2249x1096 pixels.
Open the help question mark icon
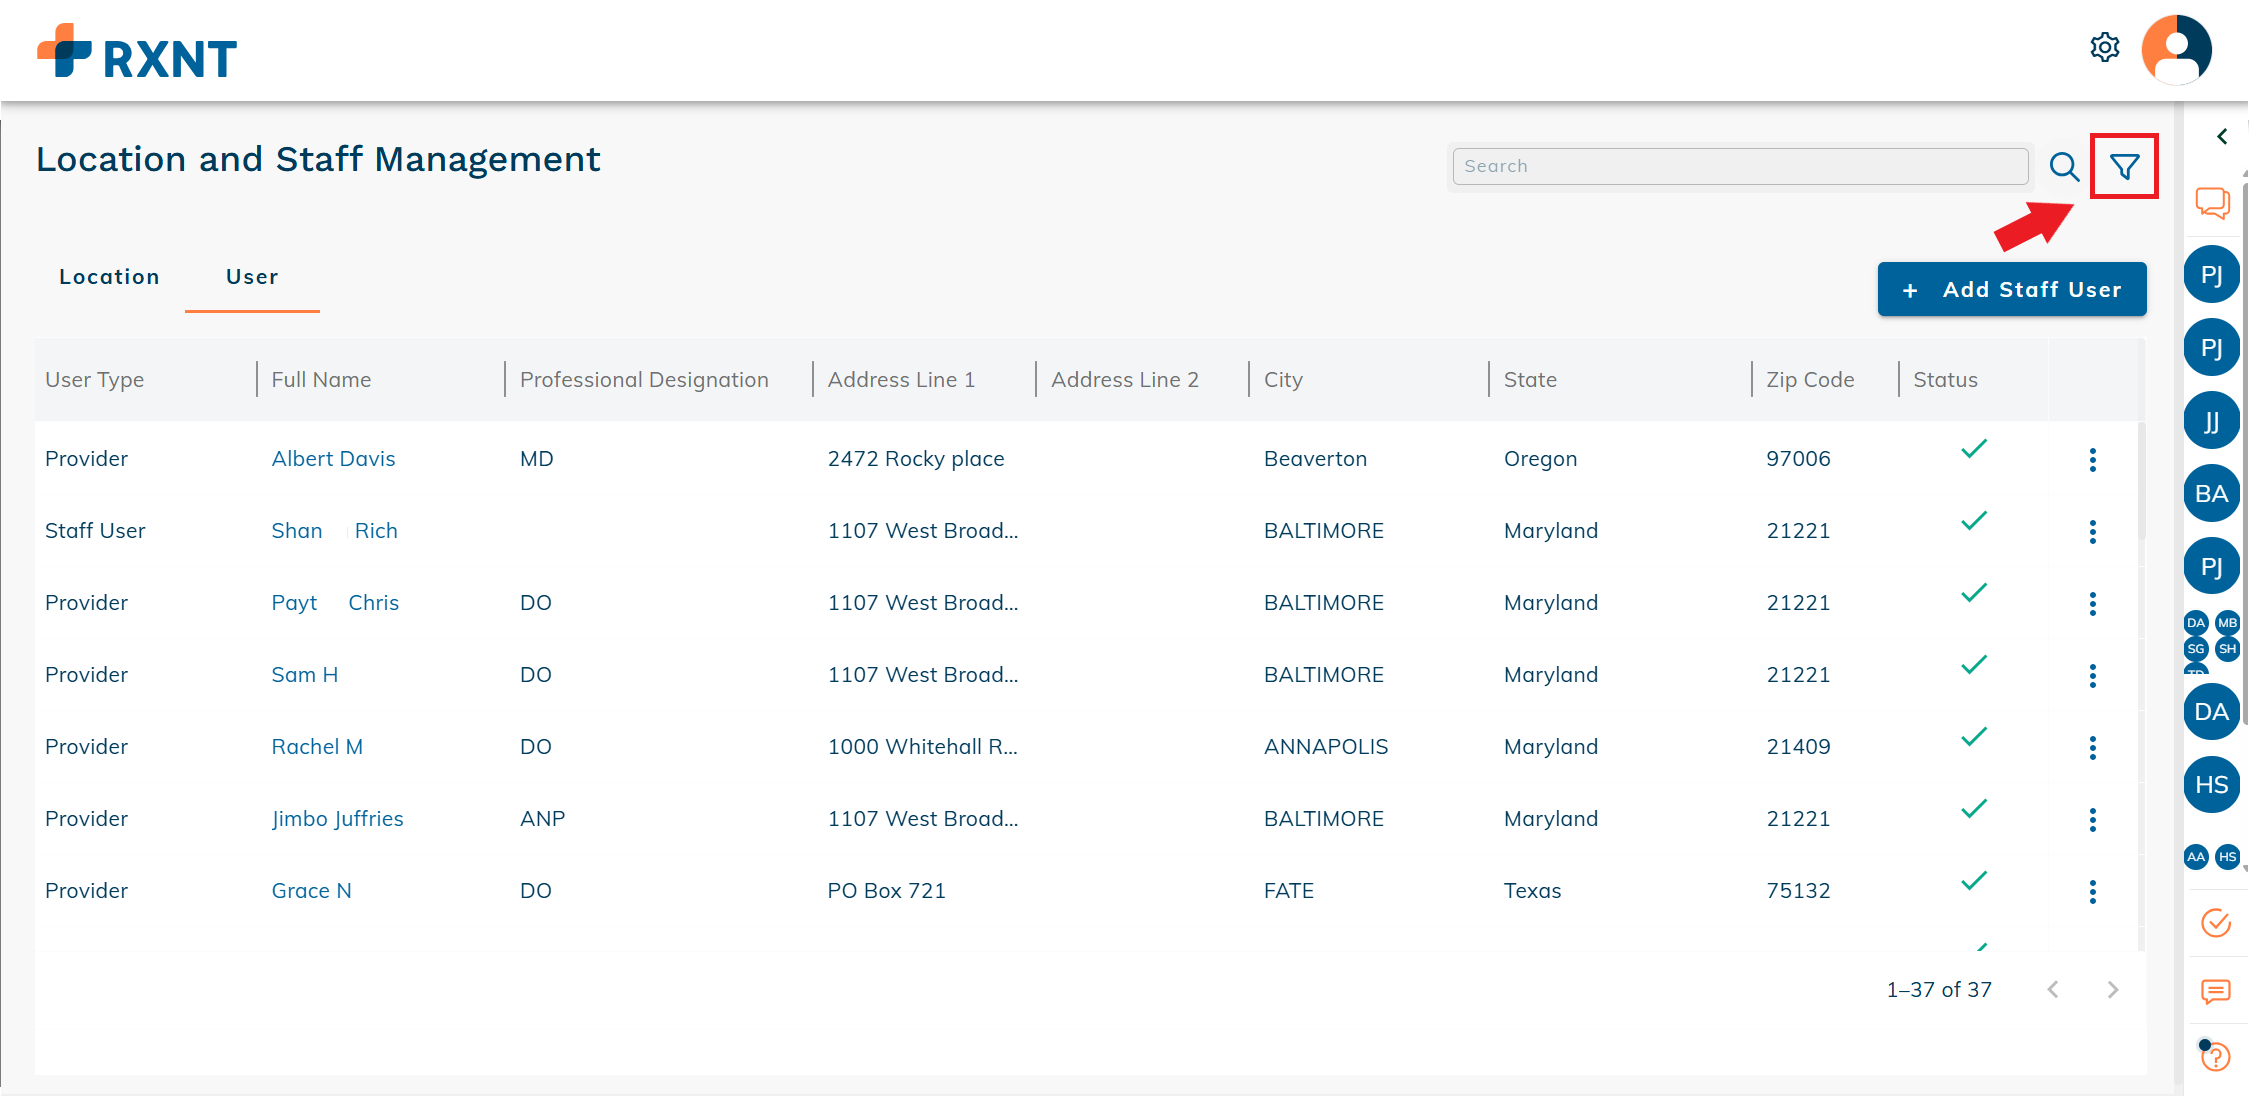coord(2216,1056)
